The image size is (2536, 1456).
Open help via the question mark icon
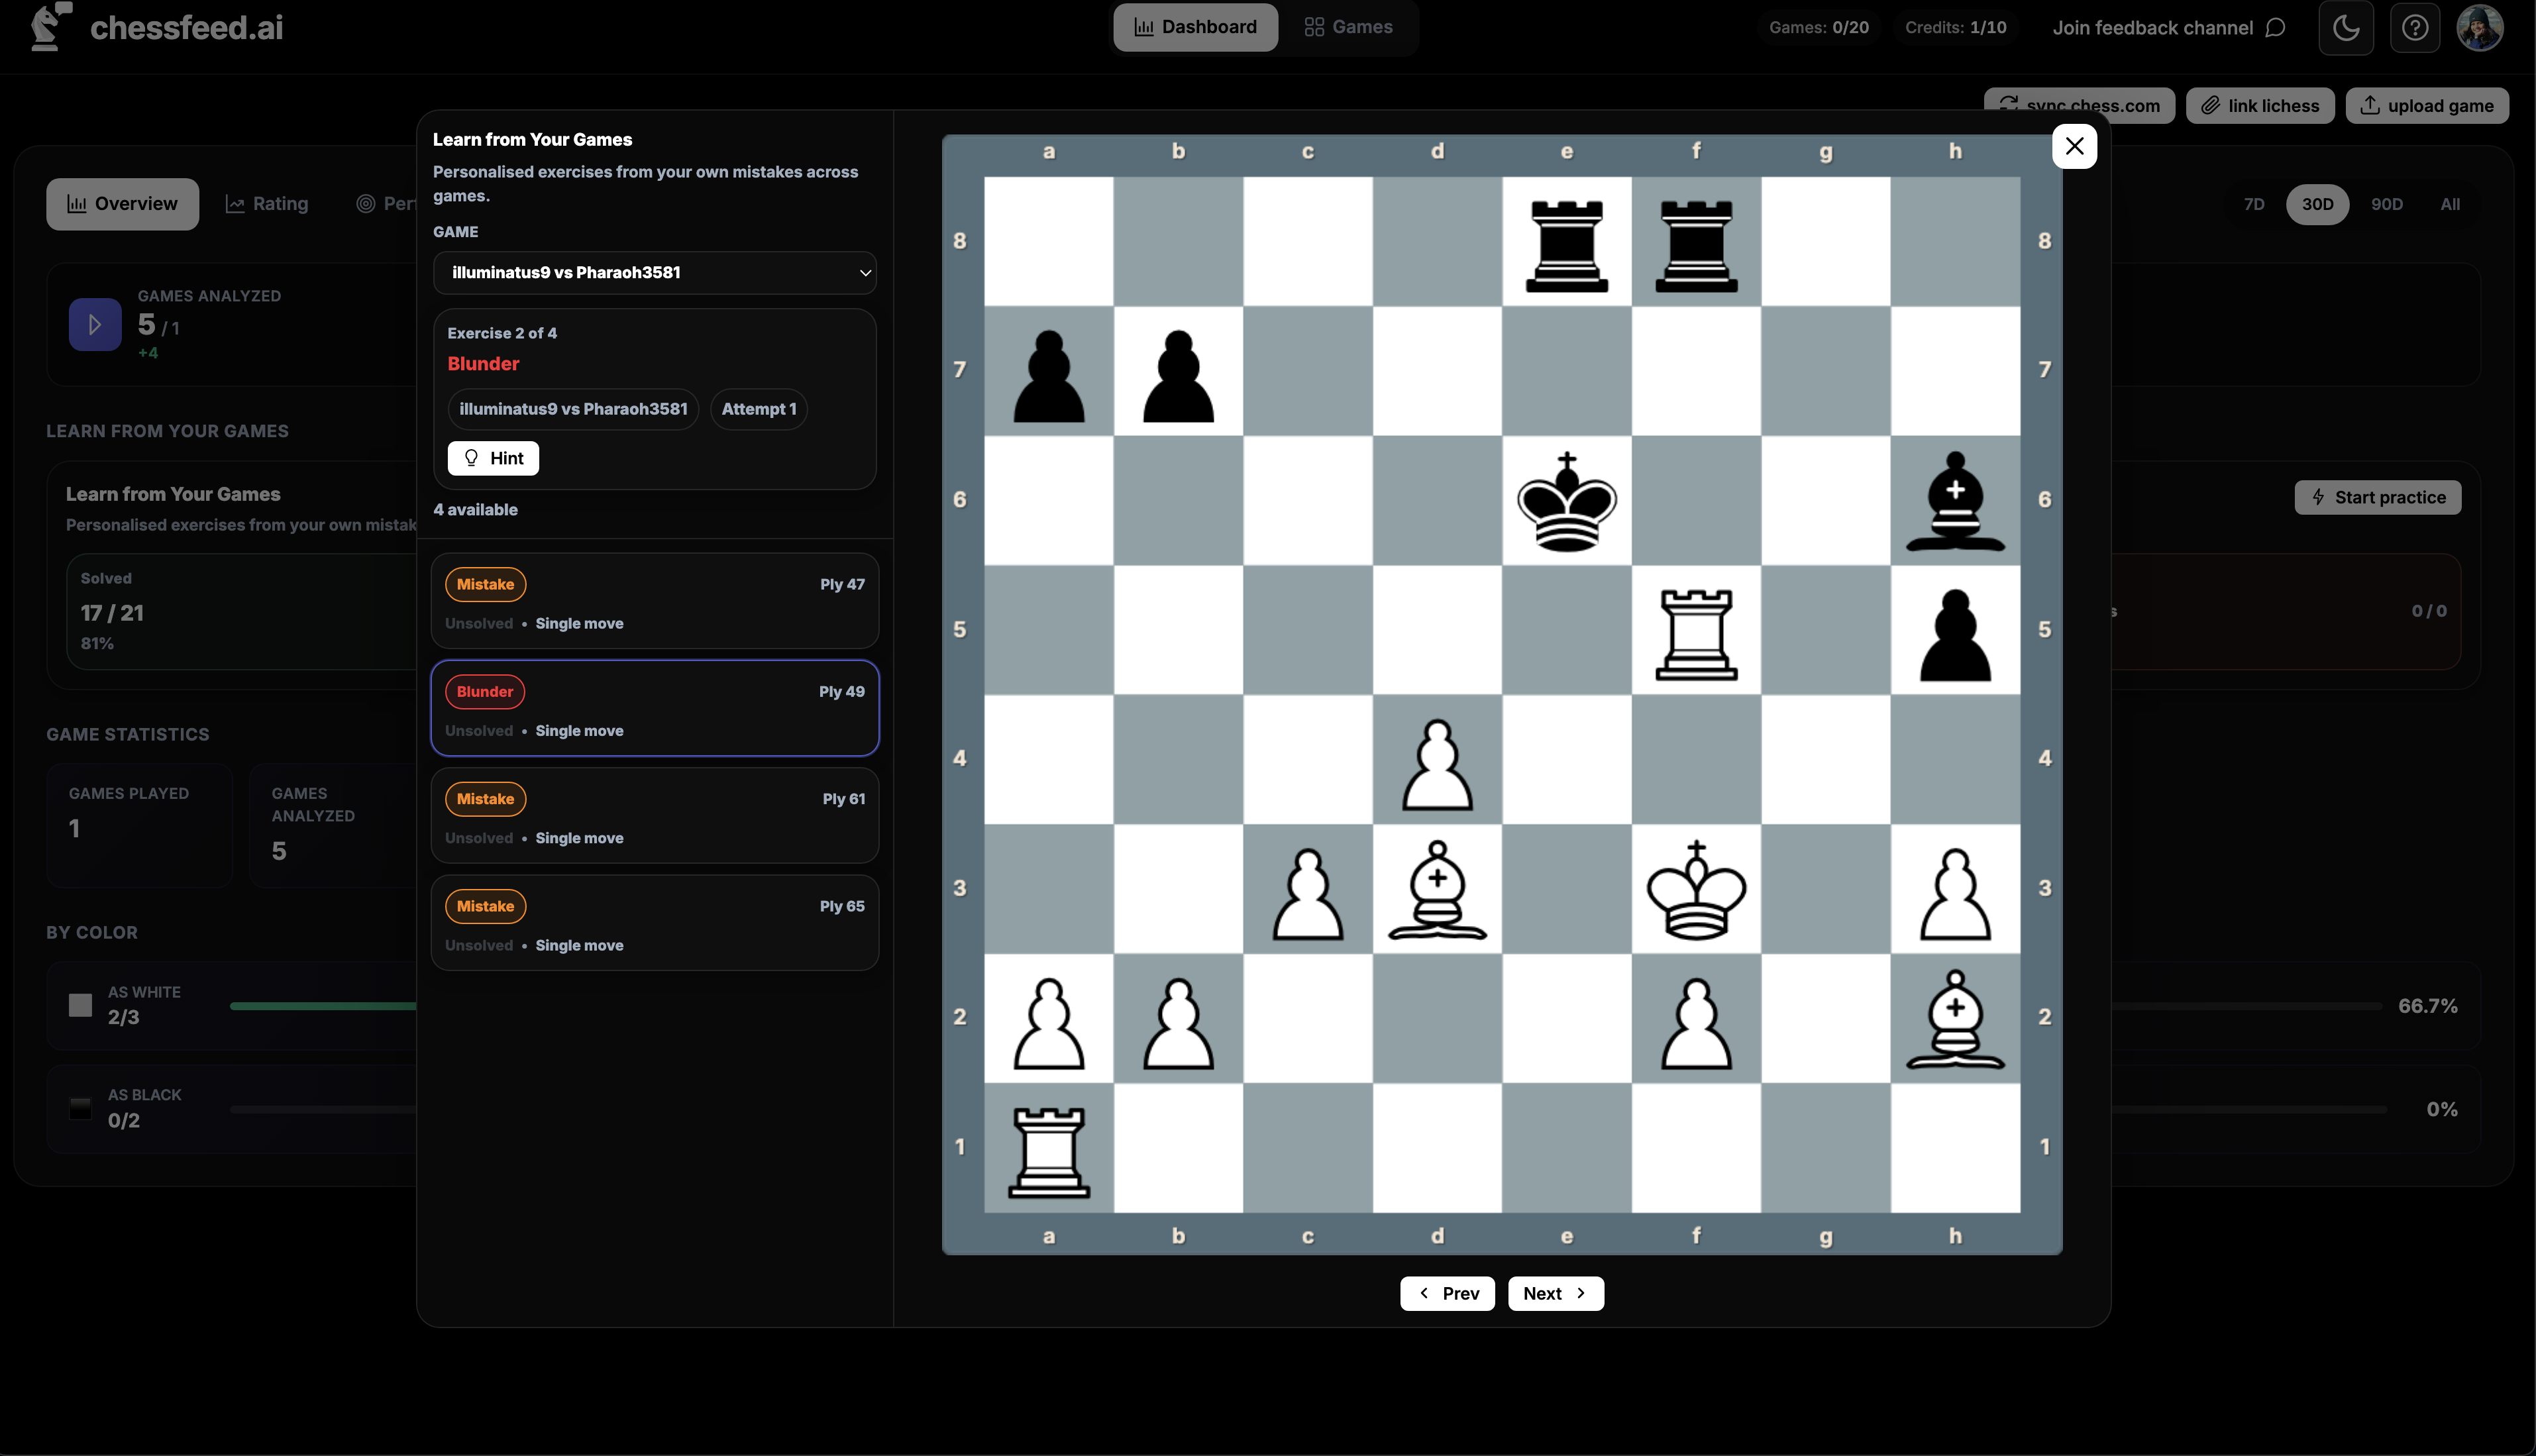pos(2414,27)
